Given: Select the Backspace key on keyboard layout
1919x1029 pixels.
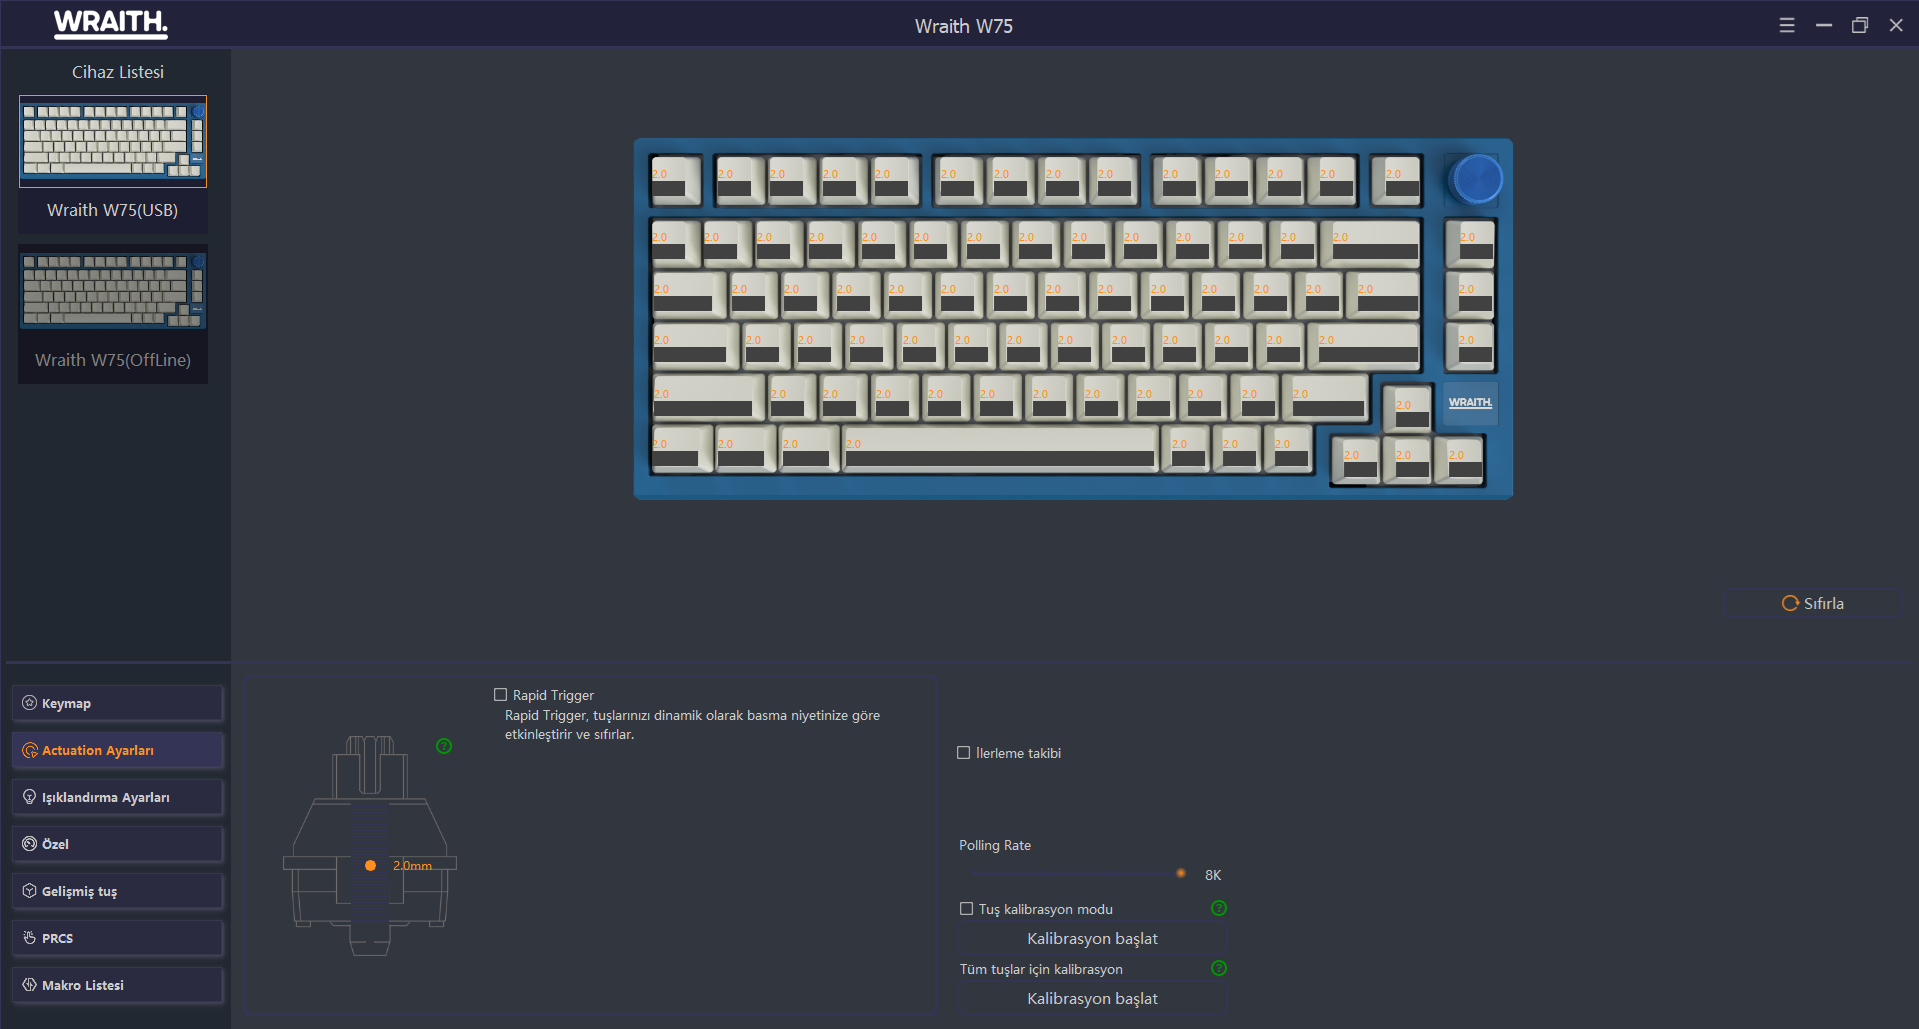Looking at the screenshot, I should pyautogui.click(x=1370, y=243).
